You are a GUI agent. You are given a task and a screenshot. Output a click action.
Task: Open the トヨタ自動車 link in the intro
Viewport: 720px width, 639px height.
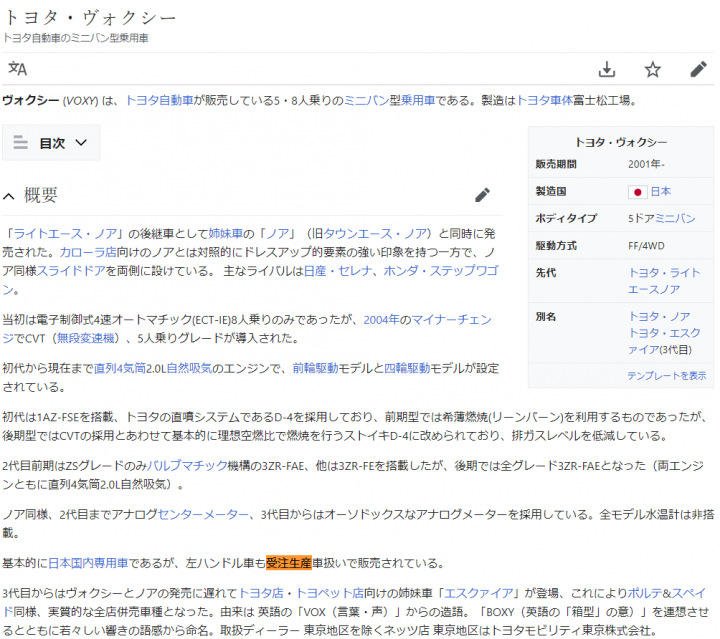(159, 100)
